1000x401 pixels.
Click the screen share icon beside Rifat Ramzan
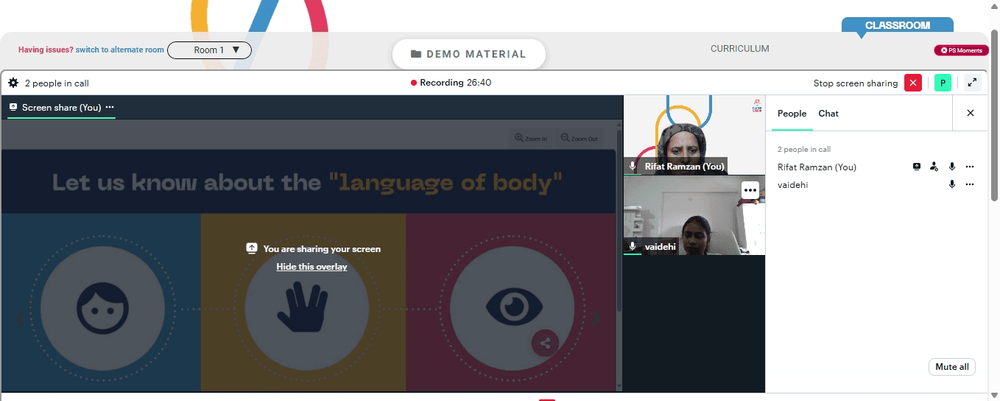(916, 167)
